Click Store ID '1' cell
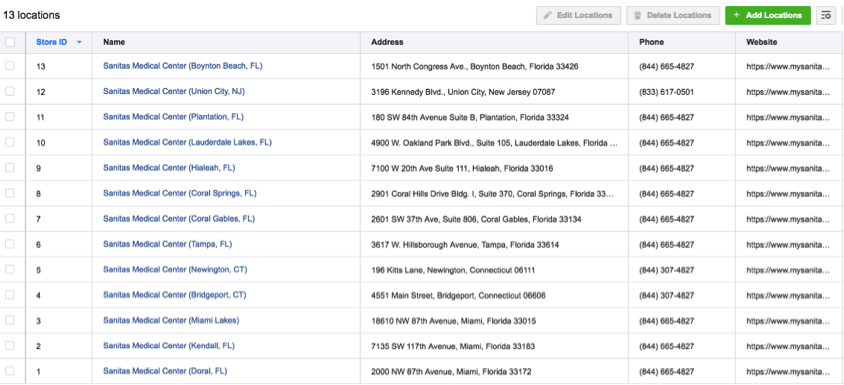 point(38,372)
